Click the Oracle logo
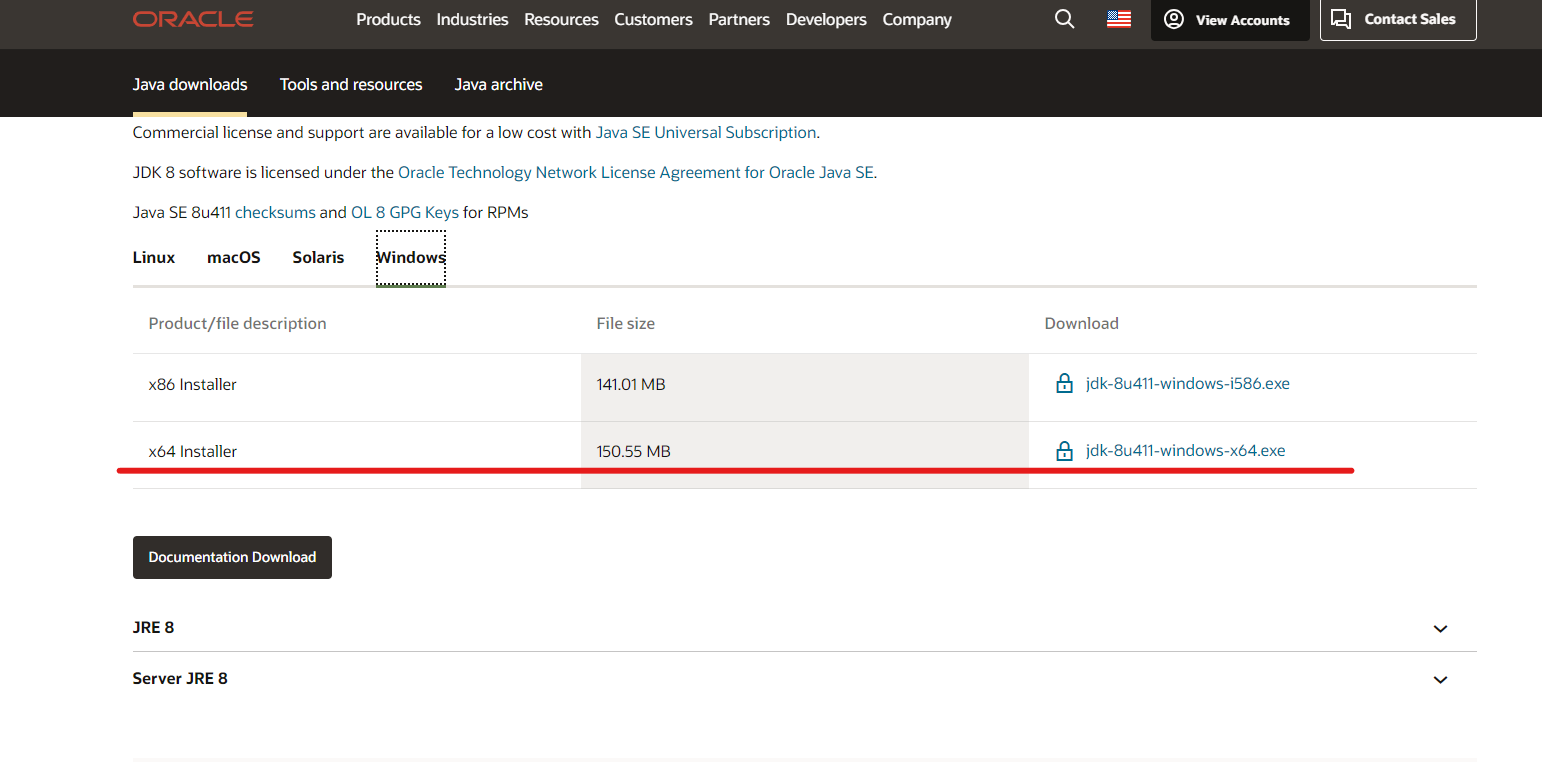Image resolution: width=1542 pixels, height=762 pixels. 193,19
